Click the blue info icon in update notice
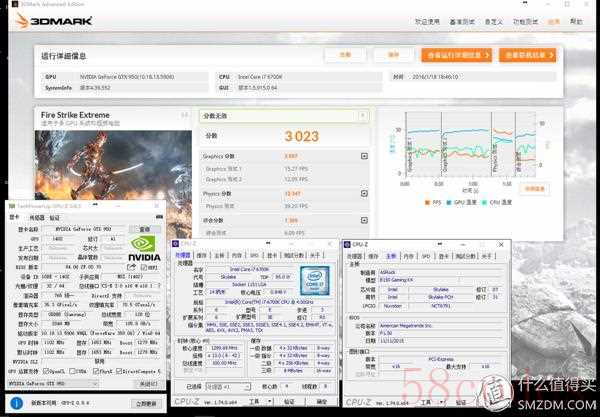This screenshot has width=600, height=417. [x=16, y=403]
